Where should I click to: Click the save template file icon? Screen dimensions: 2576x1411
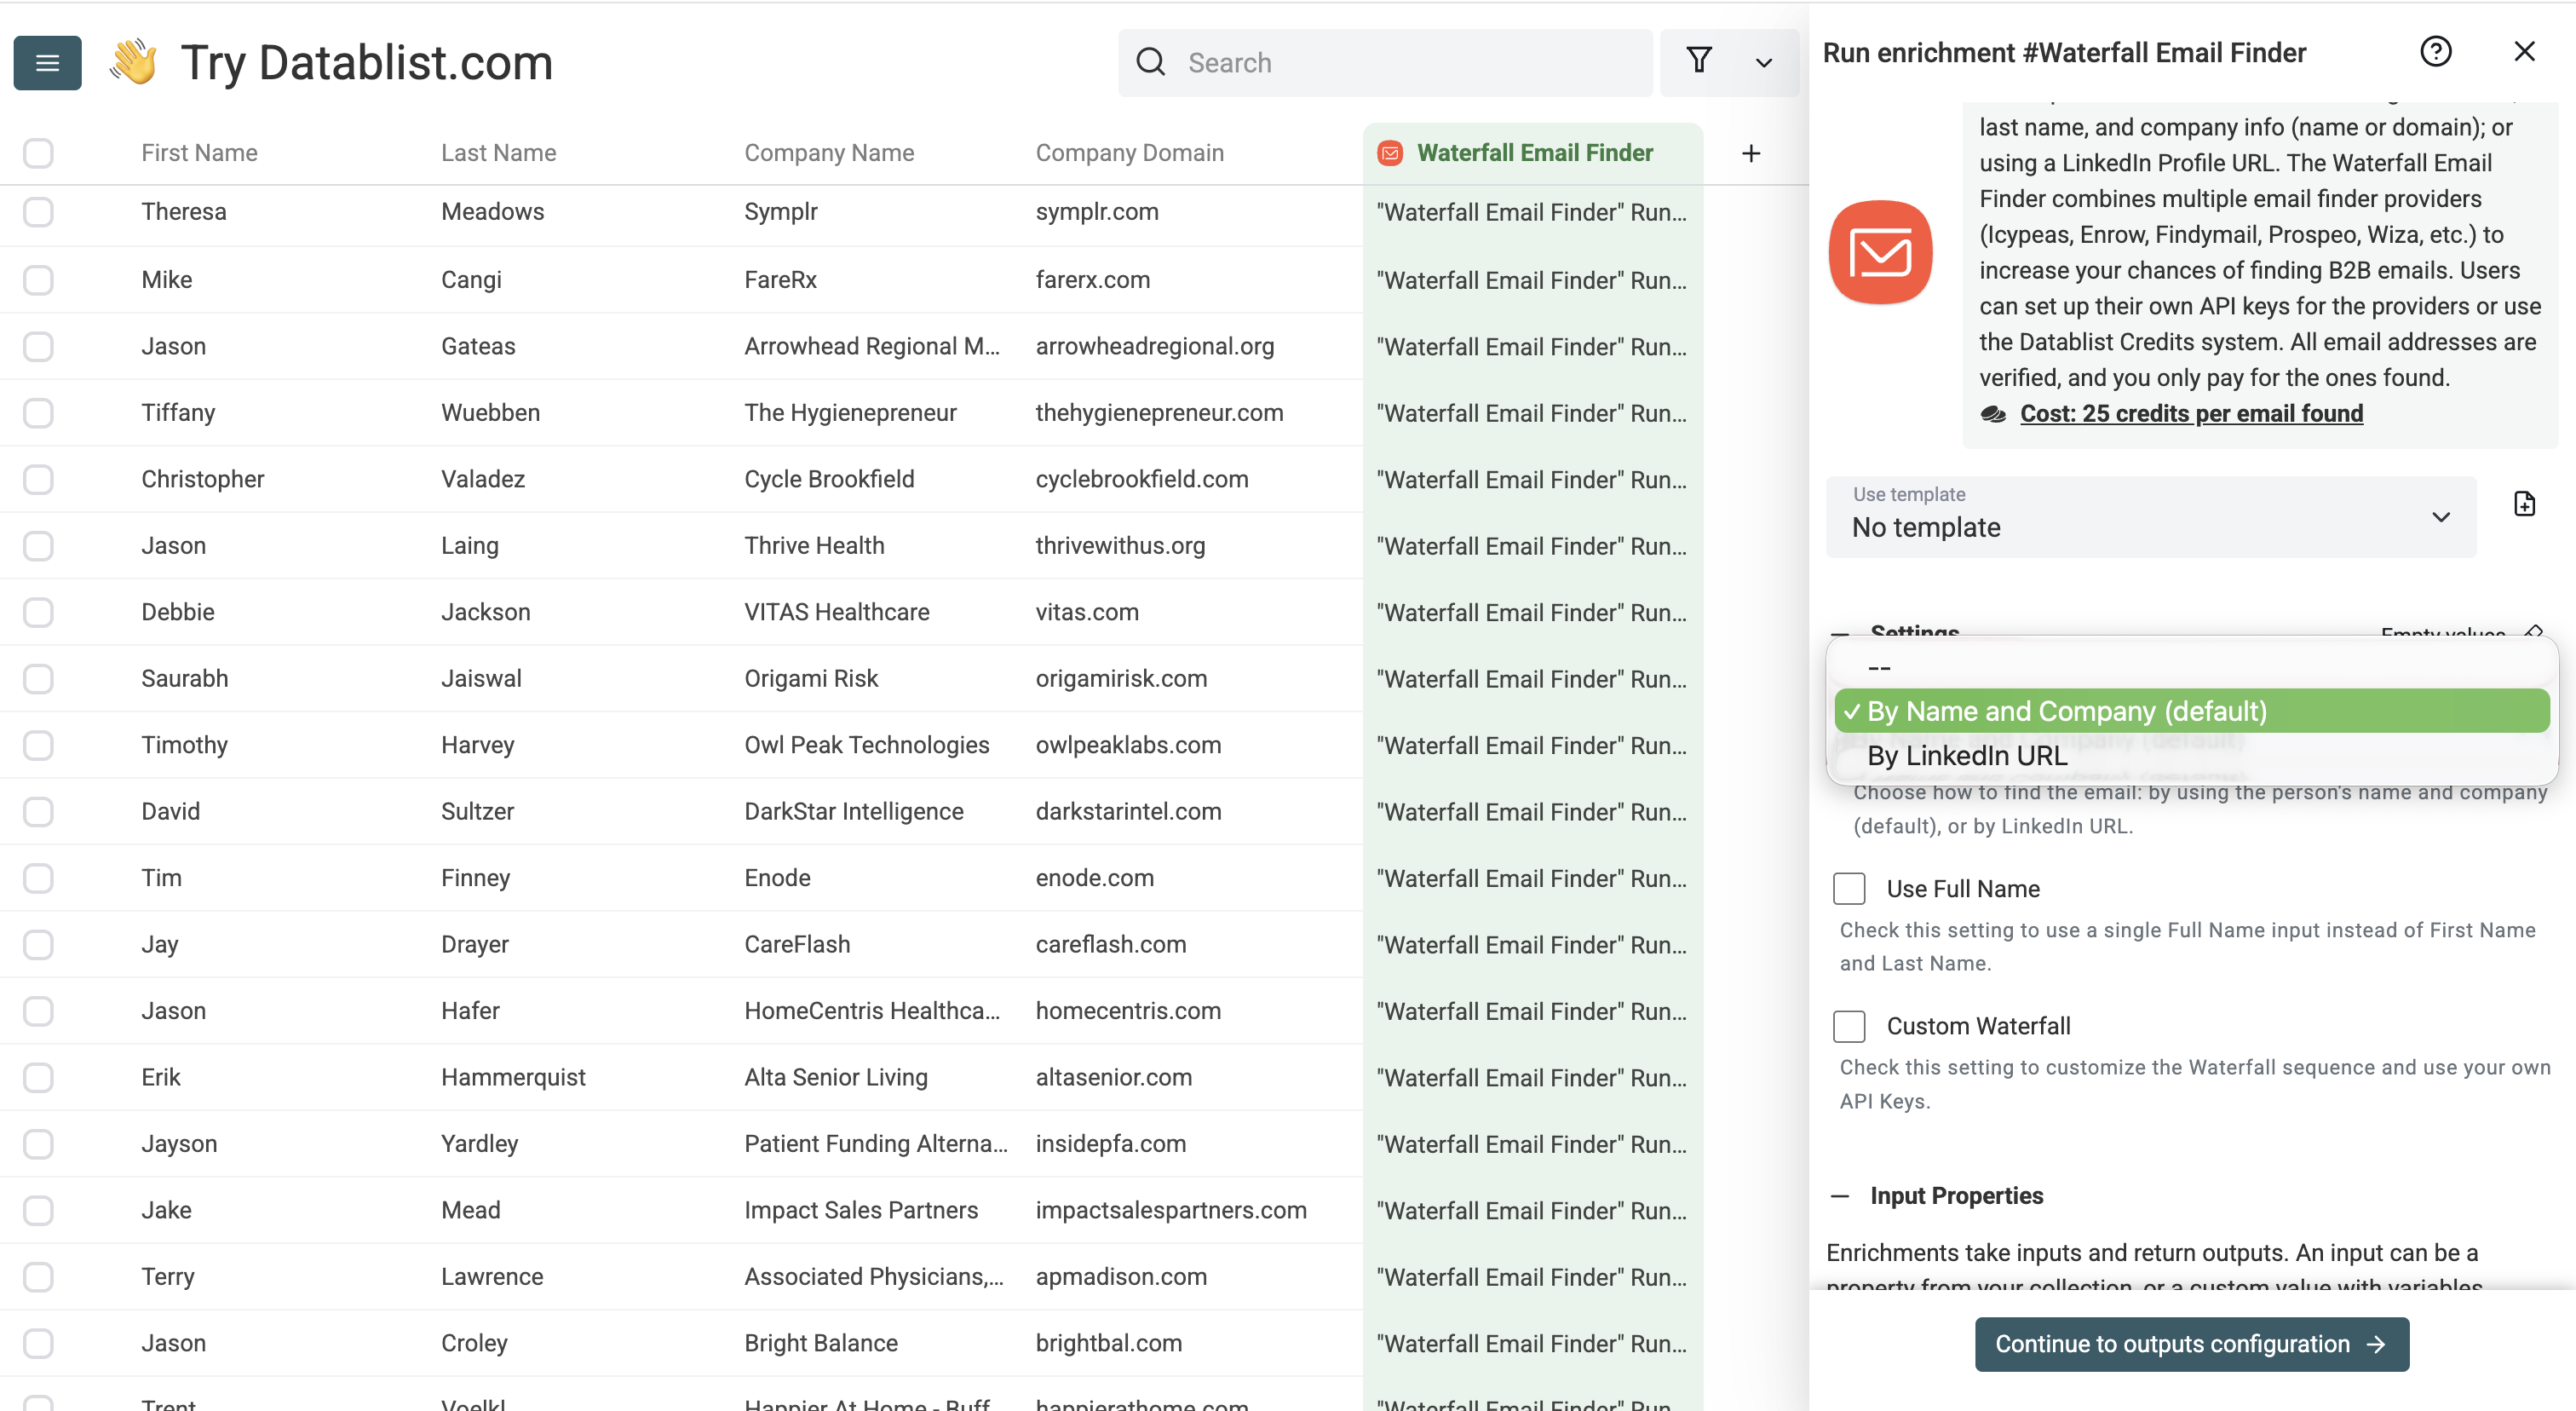2525,504
